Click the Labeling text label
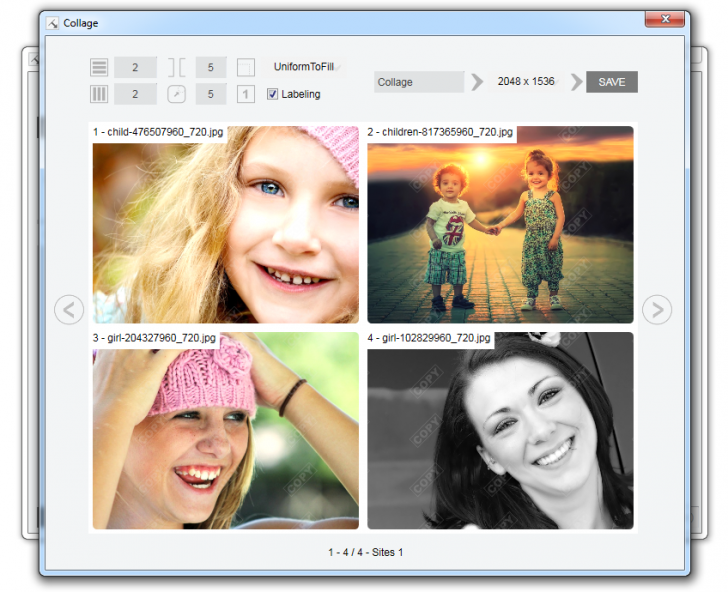728x592 pixels. point(301,94)
